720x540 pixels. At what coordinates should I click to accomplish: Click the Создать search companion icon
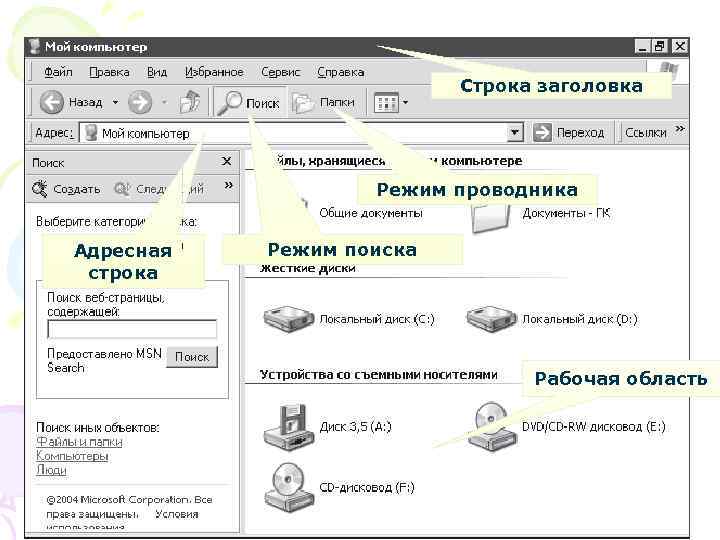pyautogui.click(x=40, y=189)
